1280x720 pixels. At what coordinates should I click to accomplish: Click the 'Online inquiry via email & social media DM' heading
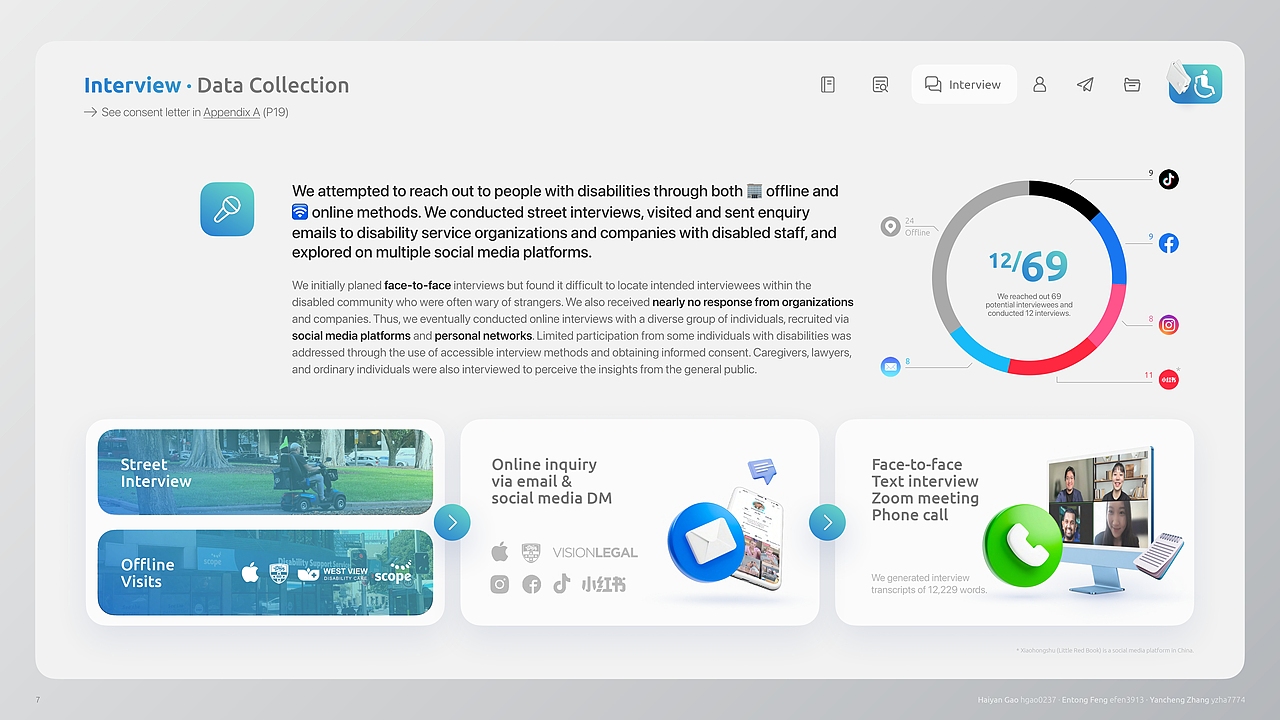click(552, 481)
